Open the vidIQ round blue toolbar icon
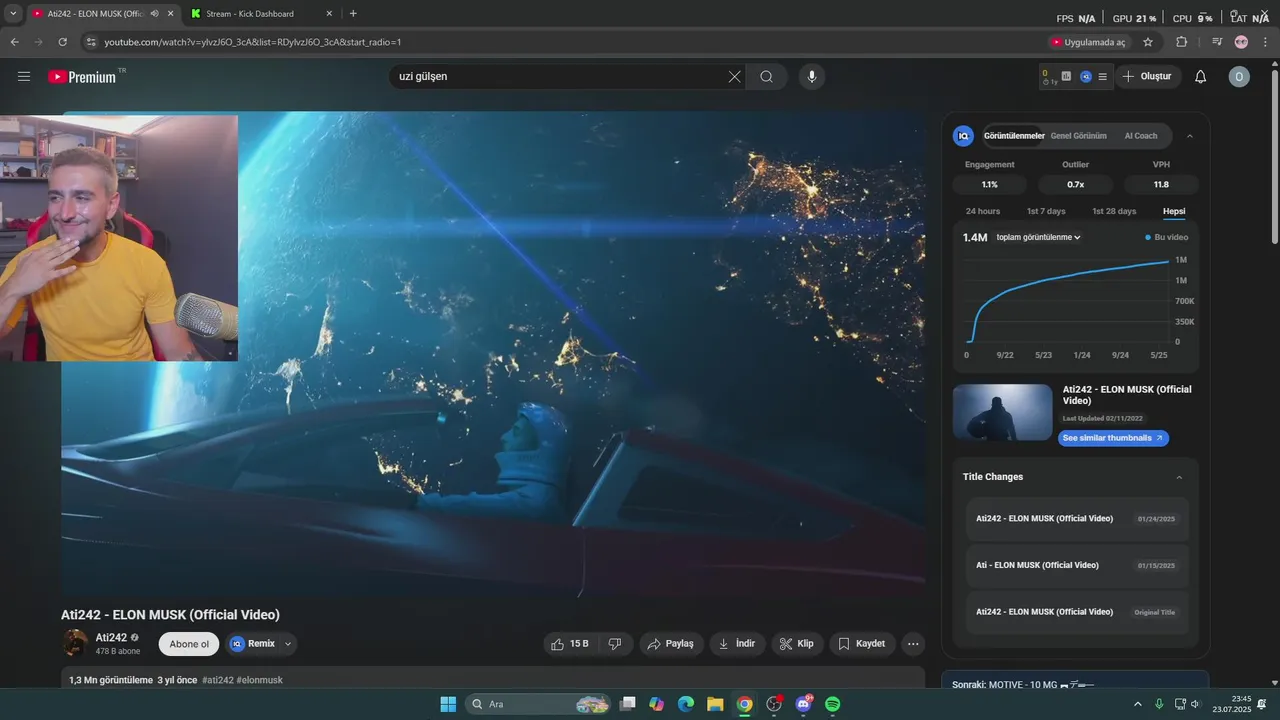The height and width of the screenshot is (720, 1280). 1086,76
